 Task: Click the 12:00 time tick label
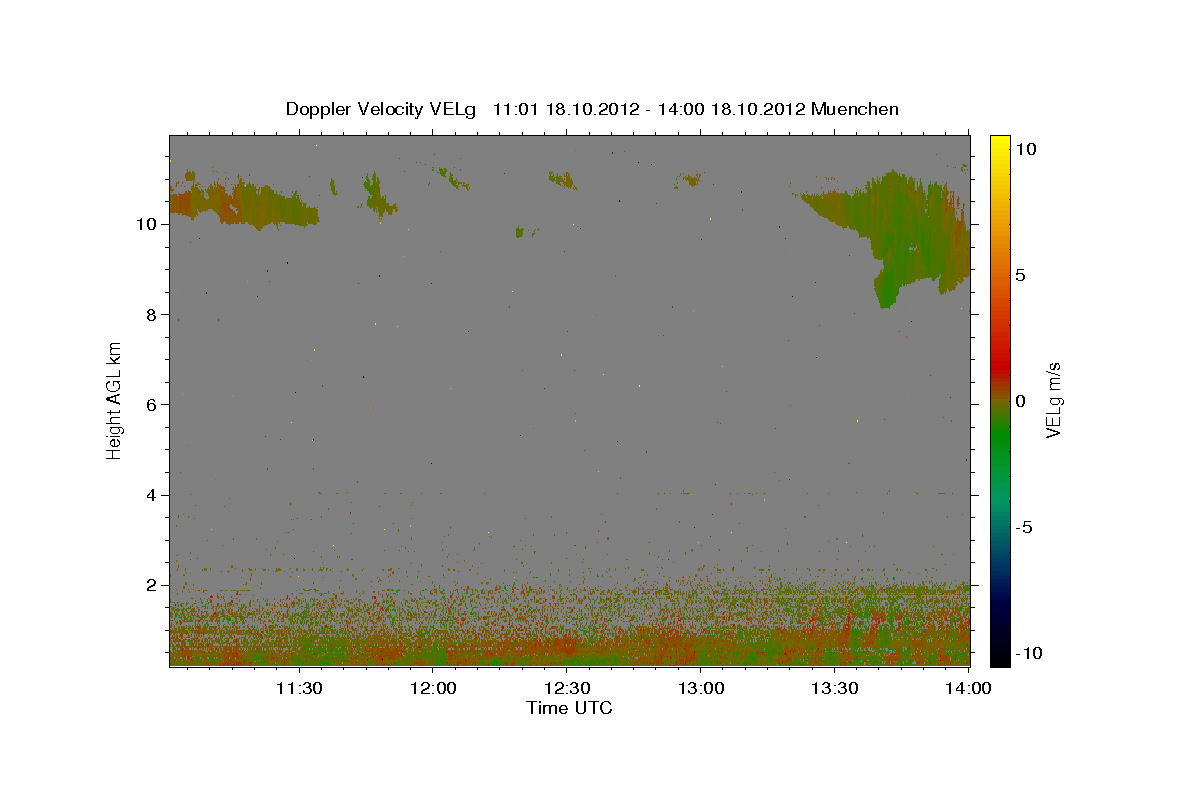[433, 688]
